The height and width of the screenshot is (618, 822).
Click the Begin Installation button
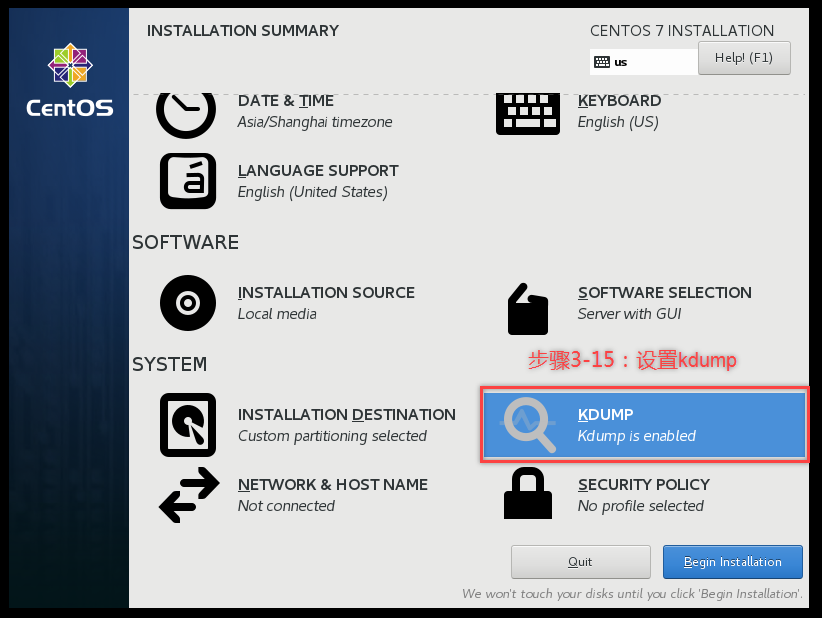click(x=732, y=562)
